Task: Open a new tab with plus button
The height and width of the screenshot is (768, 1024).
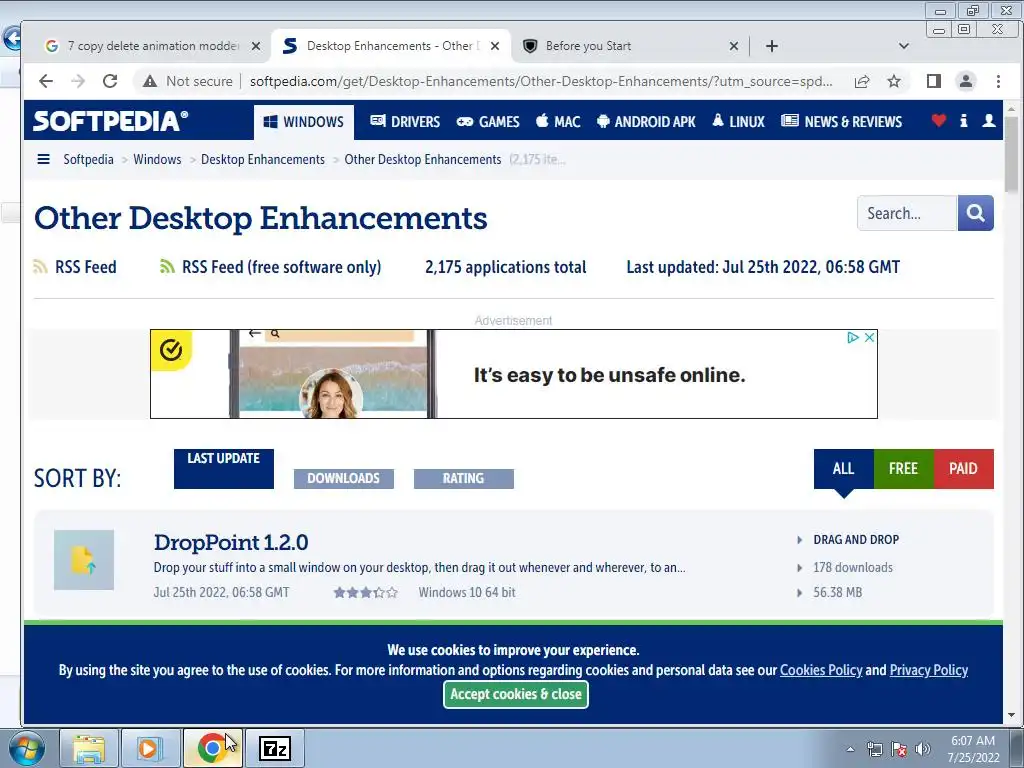Action: [x=772, y=46]
